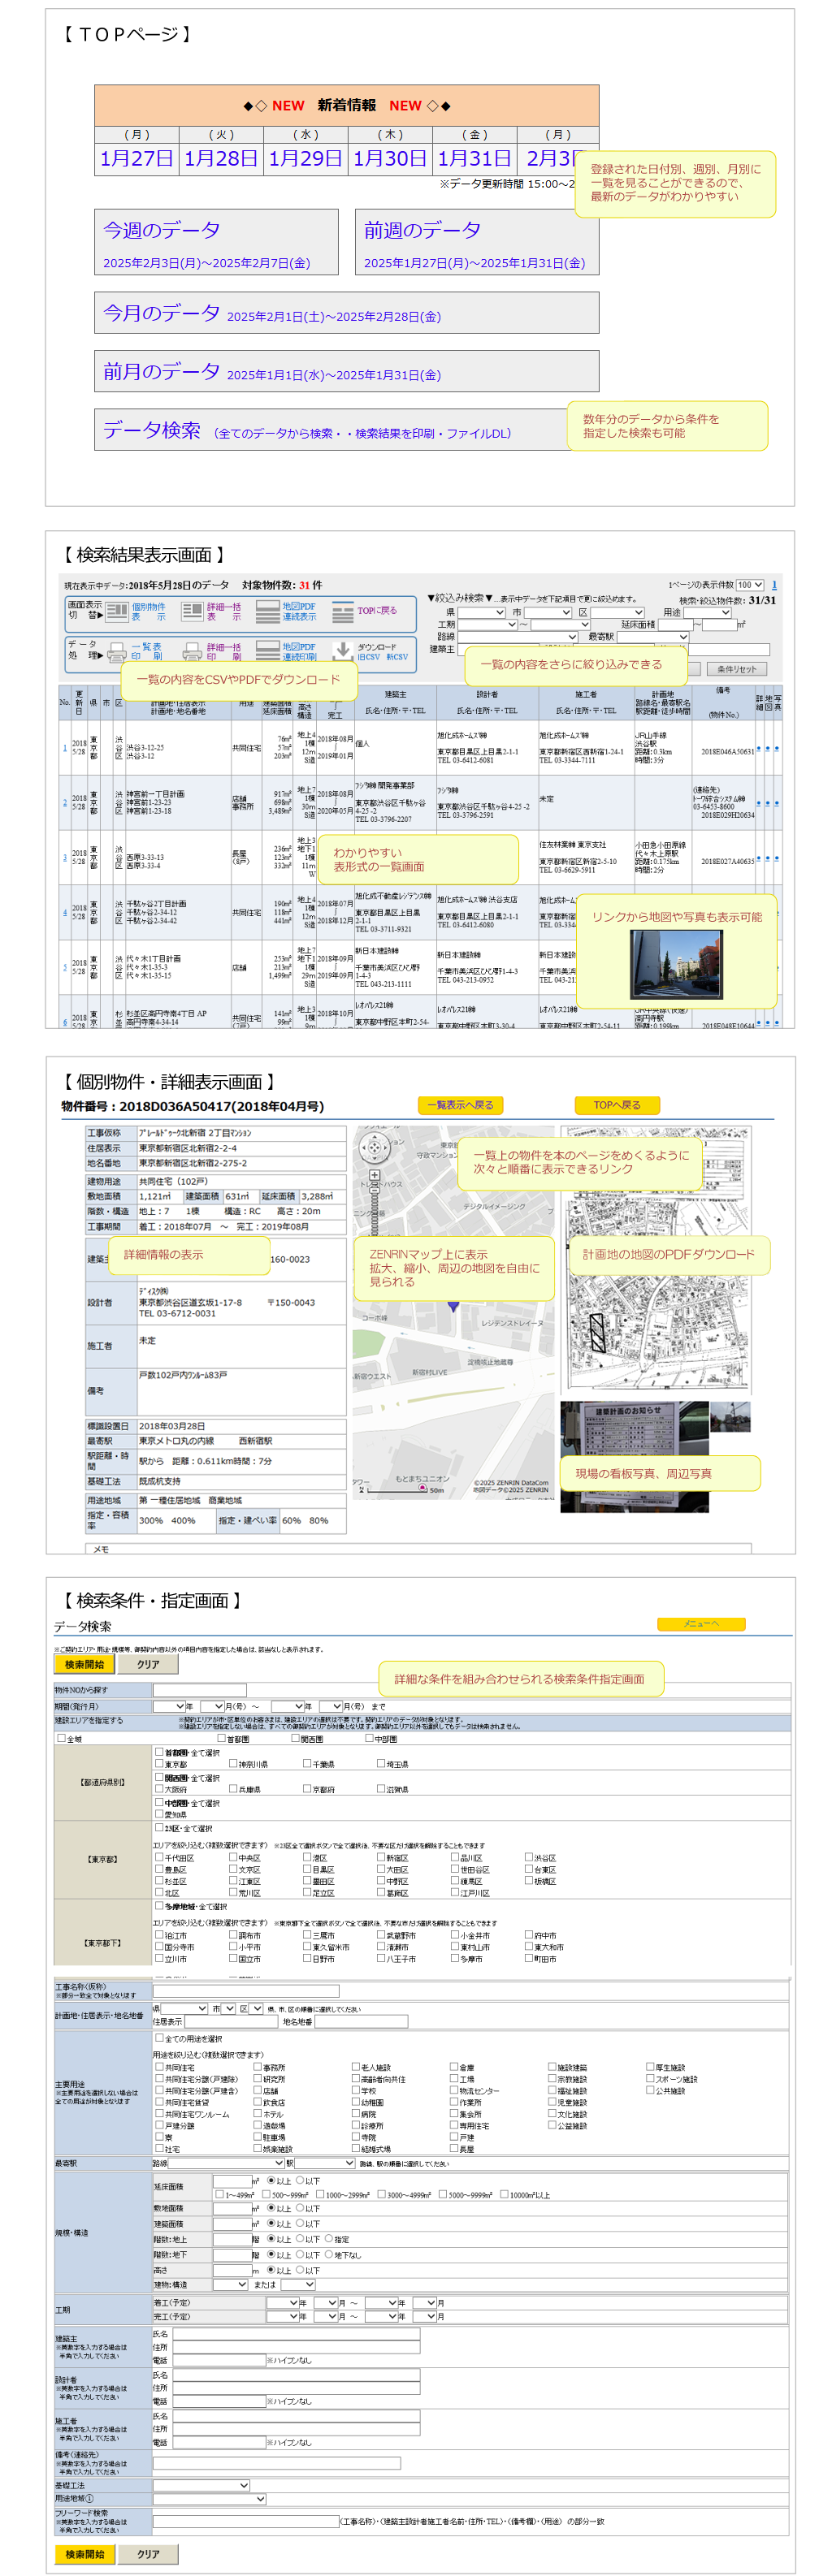Click the 新CSV download link

point(397,657)
